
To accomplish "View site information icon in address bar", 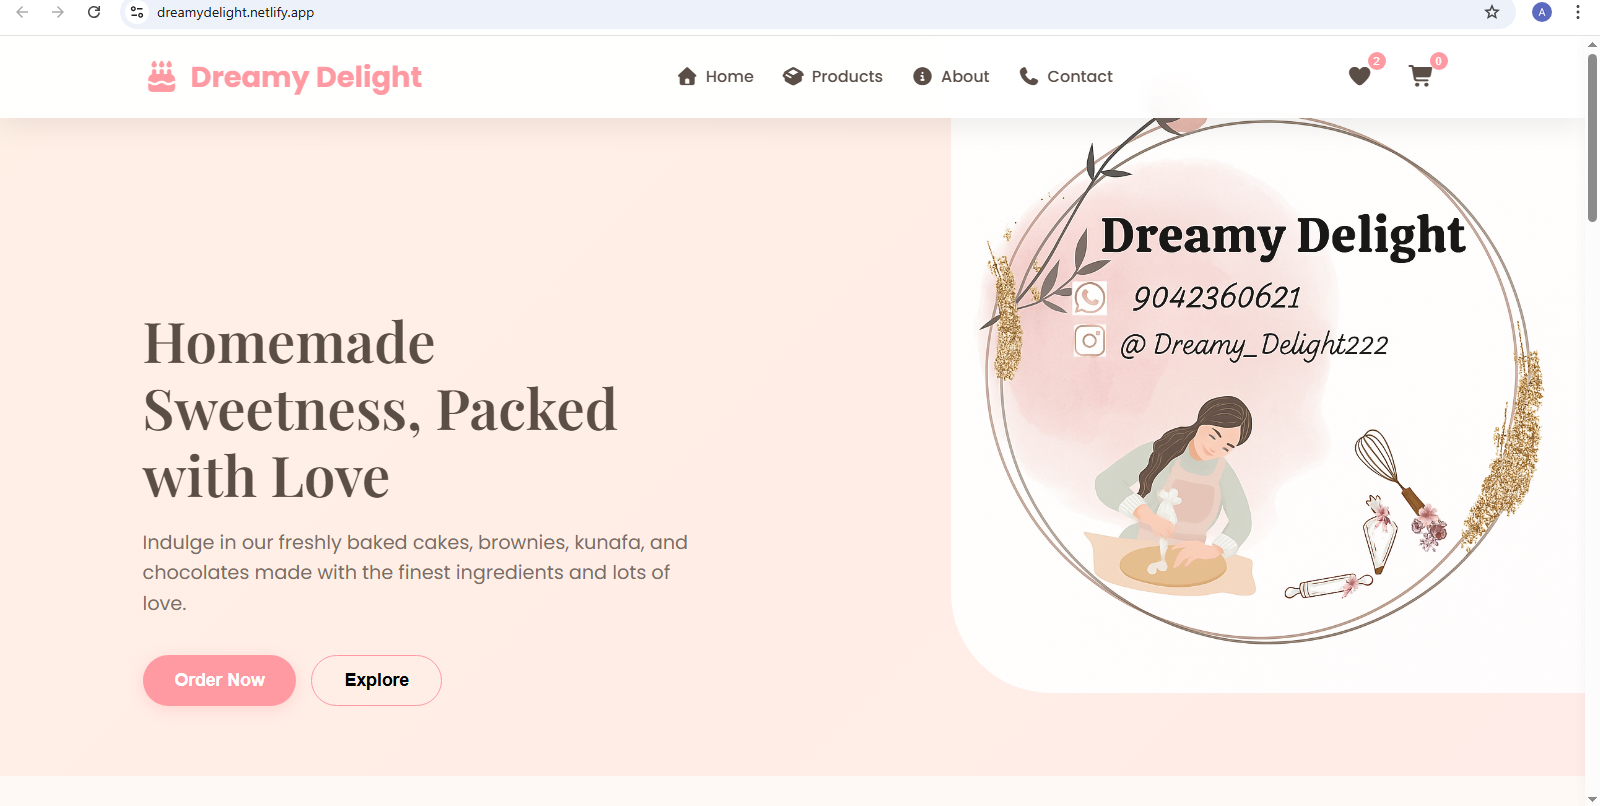I will point(138,12).
